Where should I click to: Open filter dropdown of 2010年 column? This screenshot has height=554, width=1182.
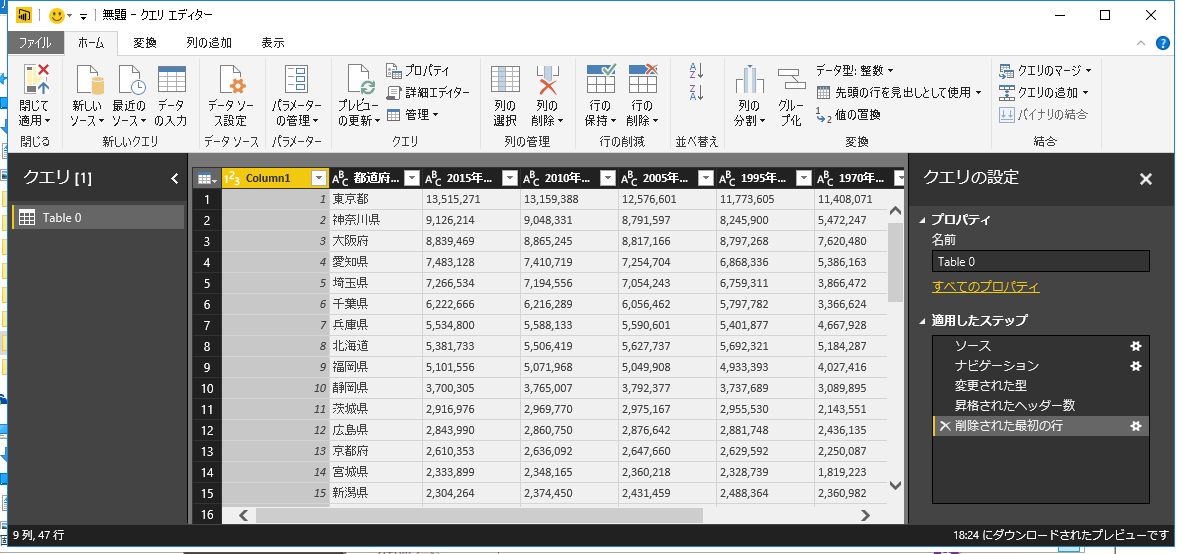608,179
